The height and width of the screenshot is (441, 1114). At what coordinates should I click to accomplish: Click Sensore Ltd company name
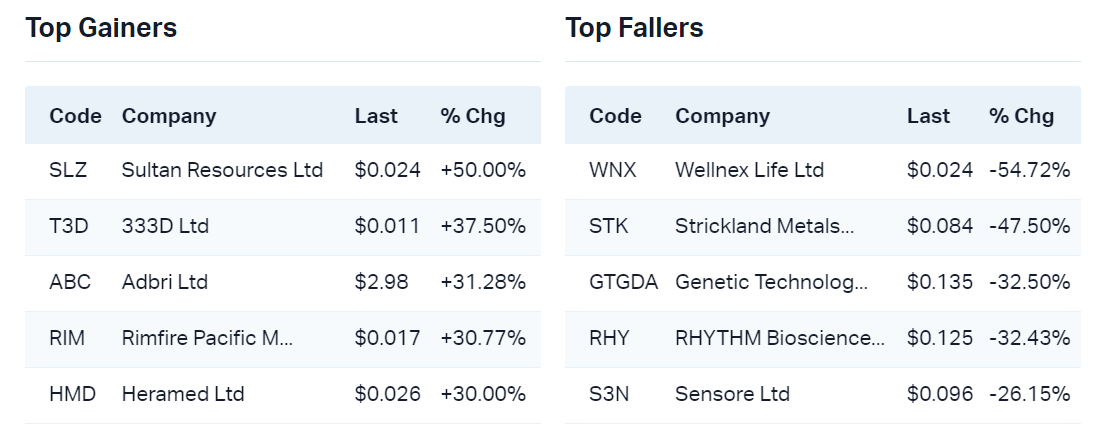coord(732,394)
